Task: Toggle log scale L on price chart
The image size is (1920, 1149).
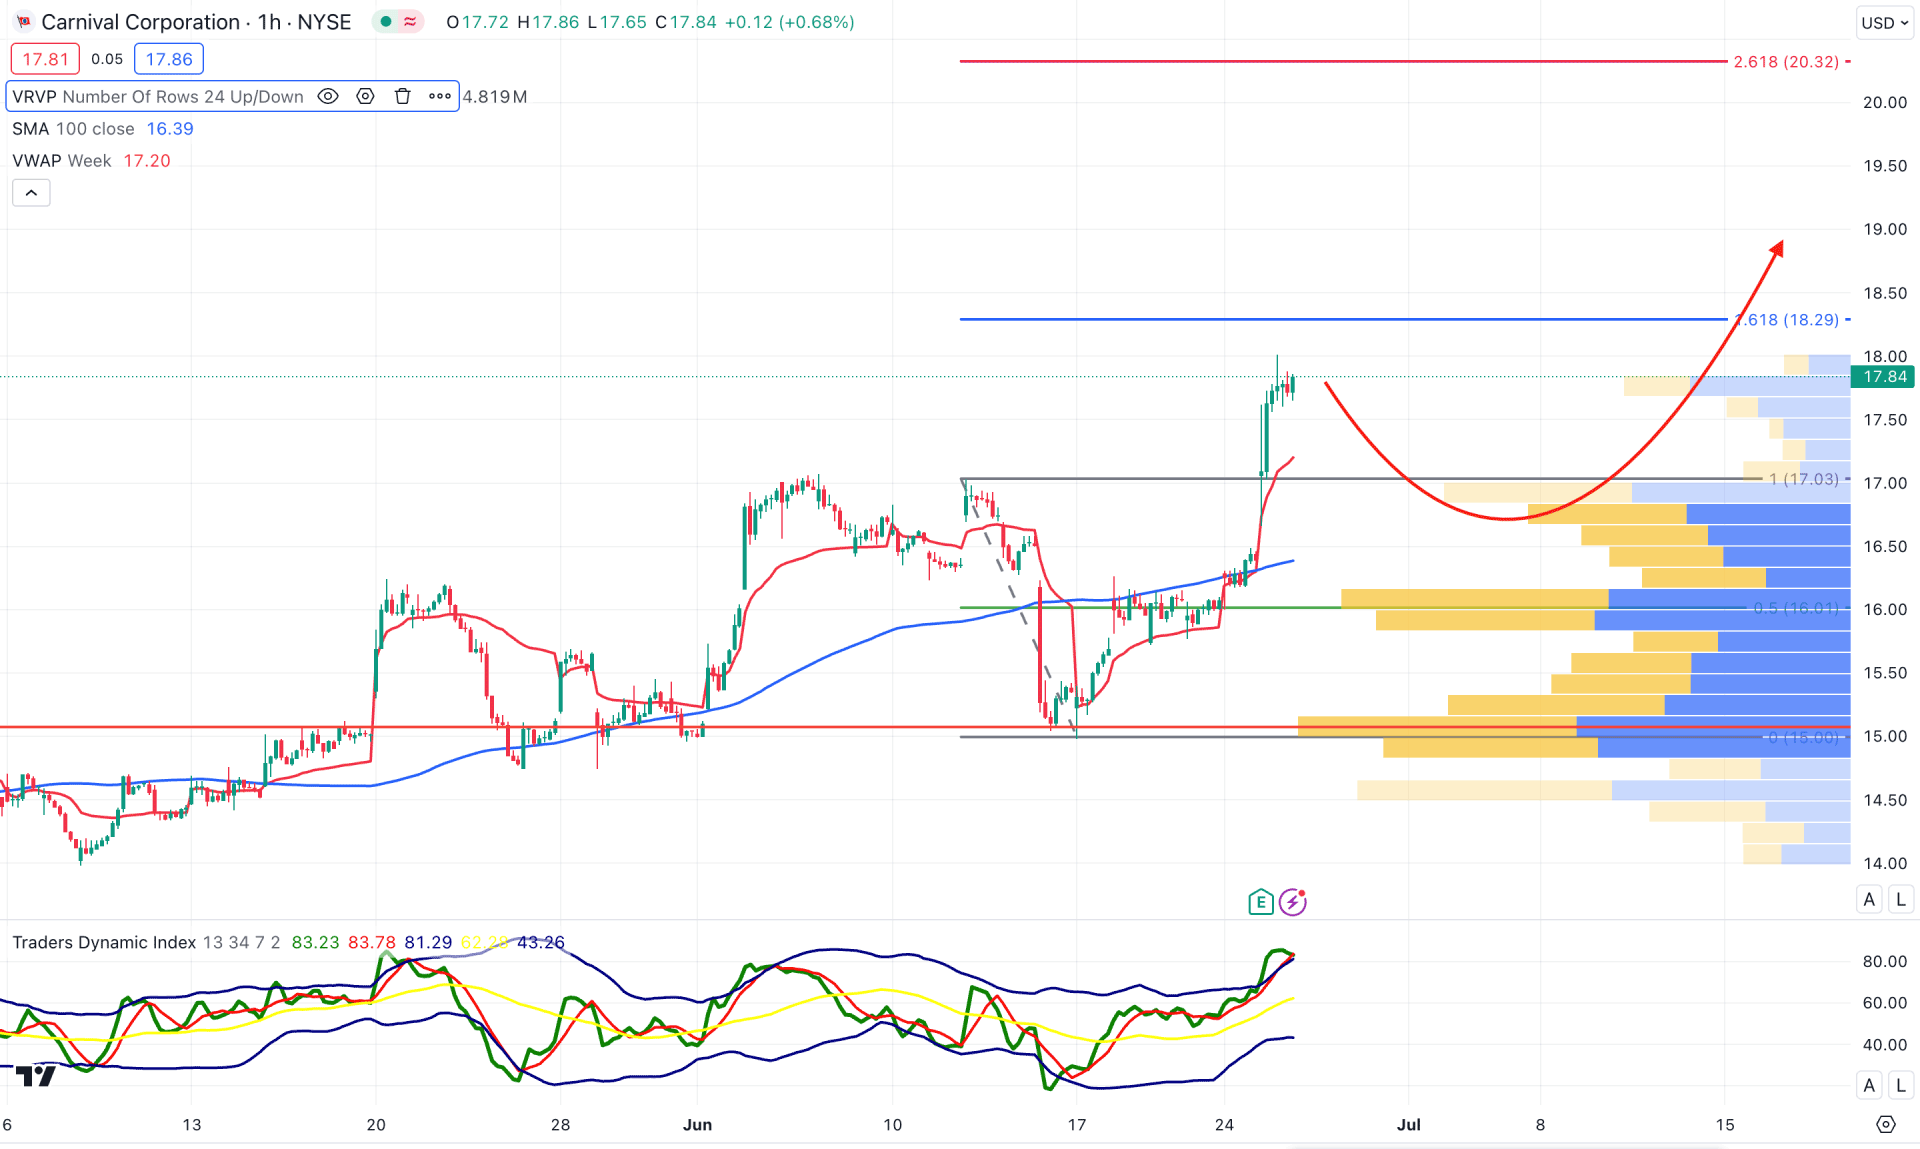Action: click(1901, 899)
